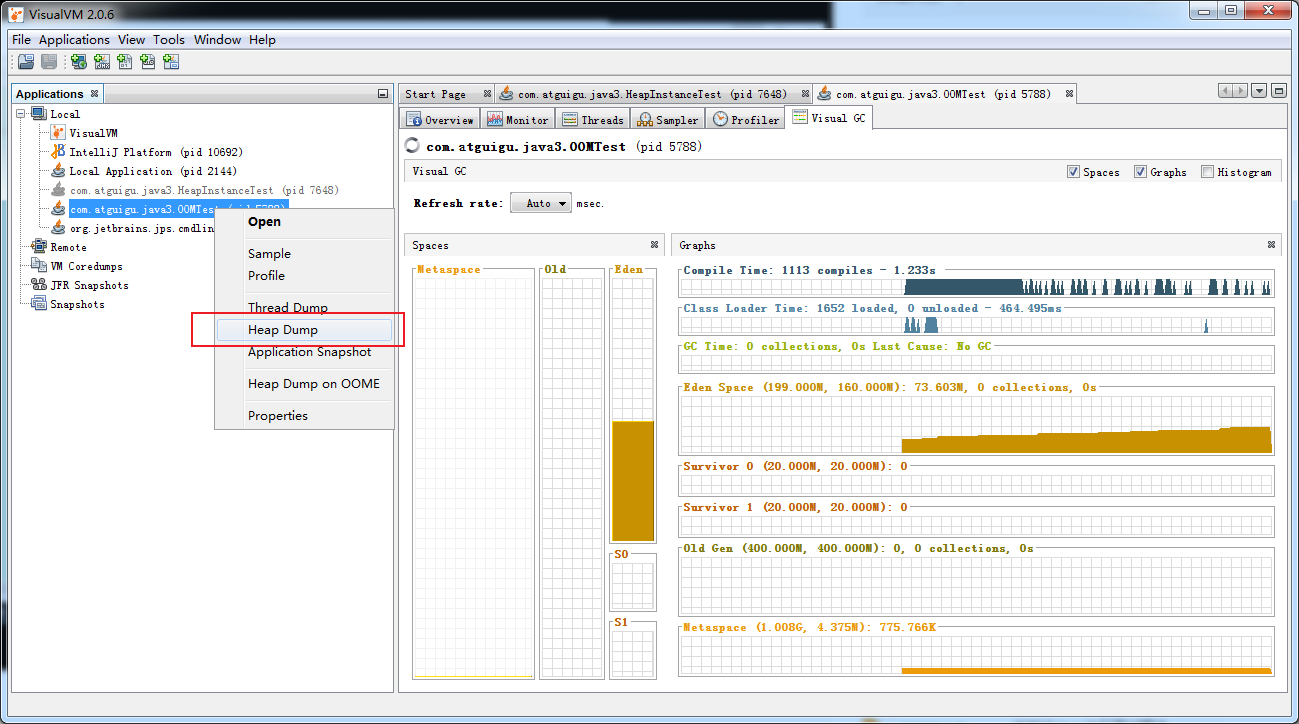The image size is (1299, 724).
Task: Open the Window menu
Action: click(217, 40)
